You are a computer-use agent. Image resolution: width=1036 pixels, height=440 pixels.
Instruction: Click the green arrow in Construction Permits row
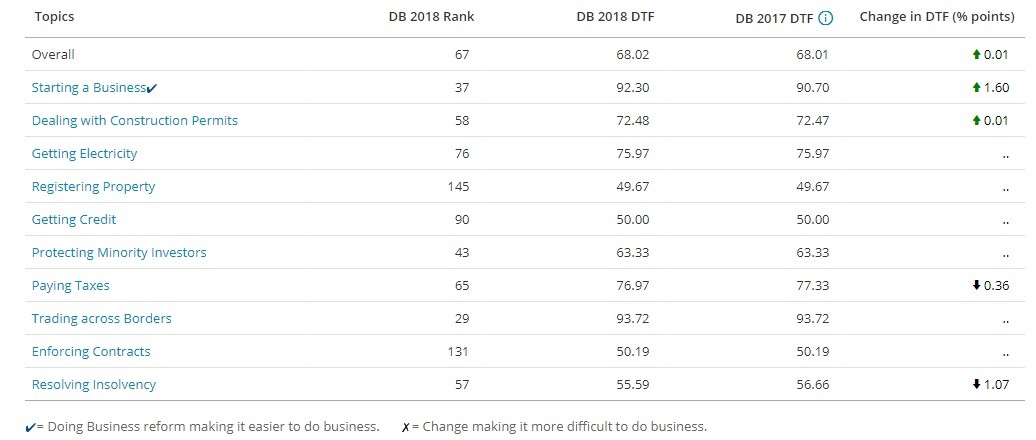977,121
